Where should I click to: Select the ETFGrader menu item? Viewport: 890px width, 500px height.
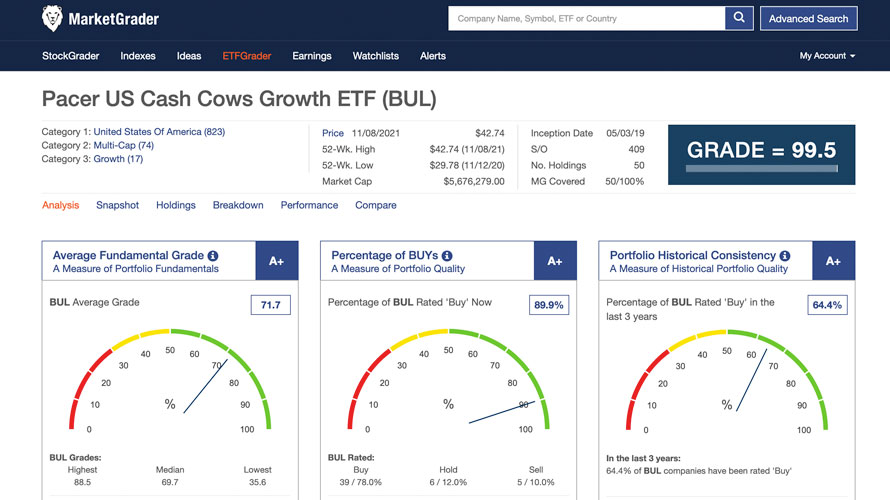pos(247,56)
